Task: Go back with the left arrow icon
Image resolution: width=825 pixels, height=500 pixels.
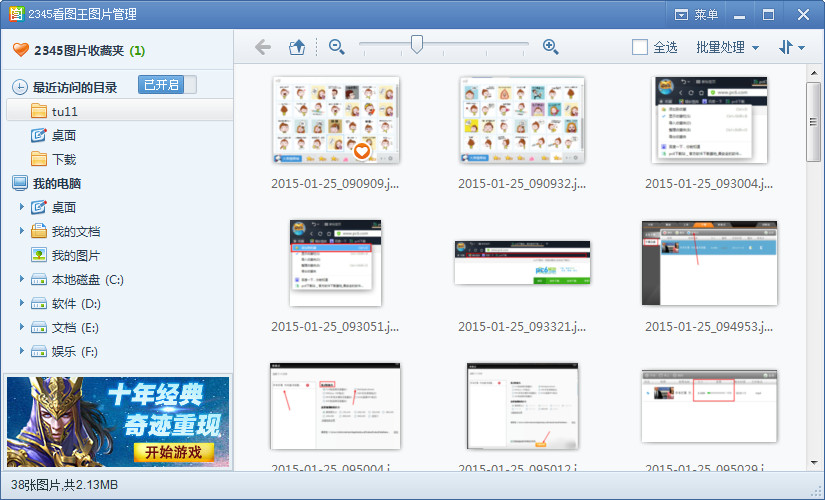Action: point(263,47)
